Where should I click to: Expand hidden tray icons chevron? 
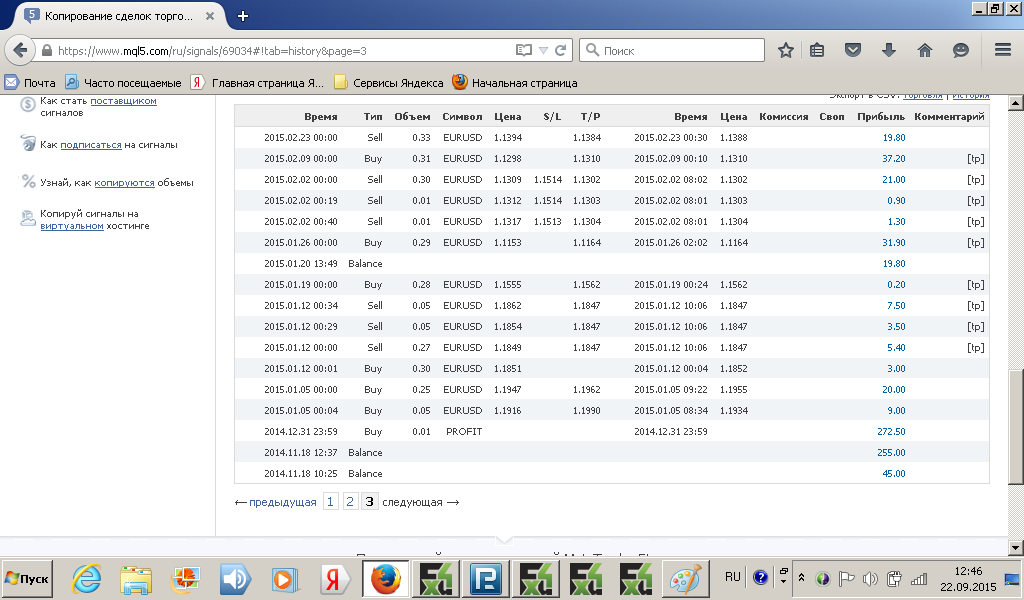tap(801, 578)
